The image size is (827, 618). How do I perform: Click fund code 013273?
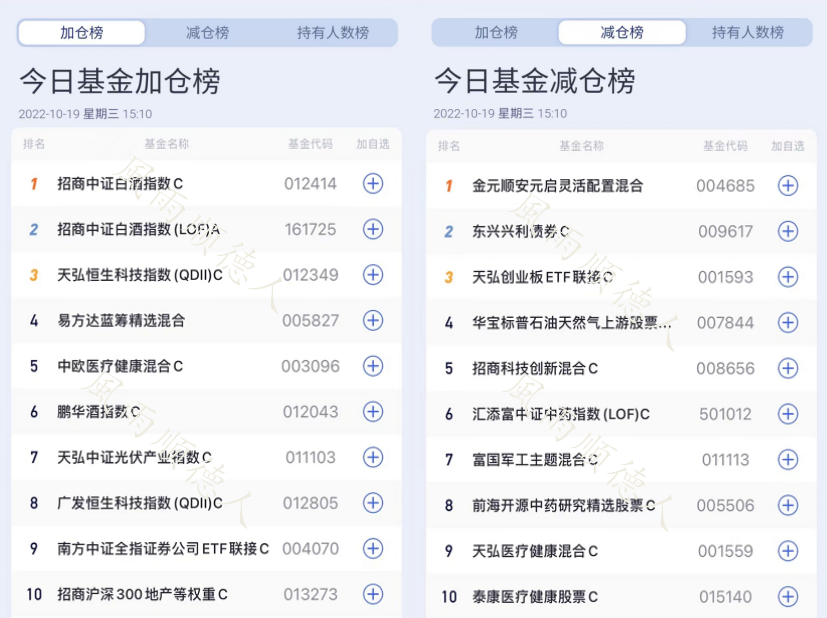(x=311, y=594)
